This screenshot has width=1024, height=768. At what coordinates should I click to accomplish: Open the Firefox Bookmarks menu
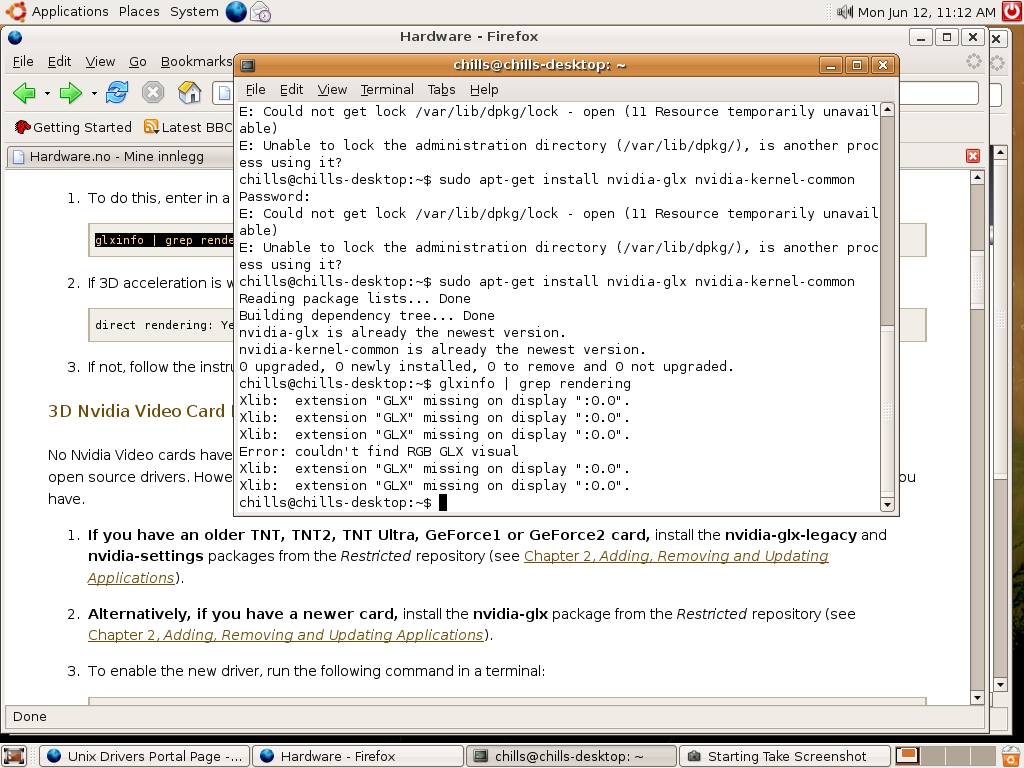pyautogui.click(x=196, y=61)
